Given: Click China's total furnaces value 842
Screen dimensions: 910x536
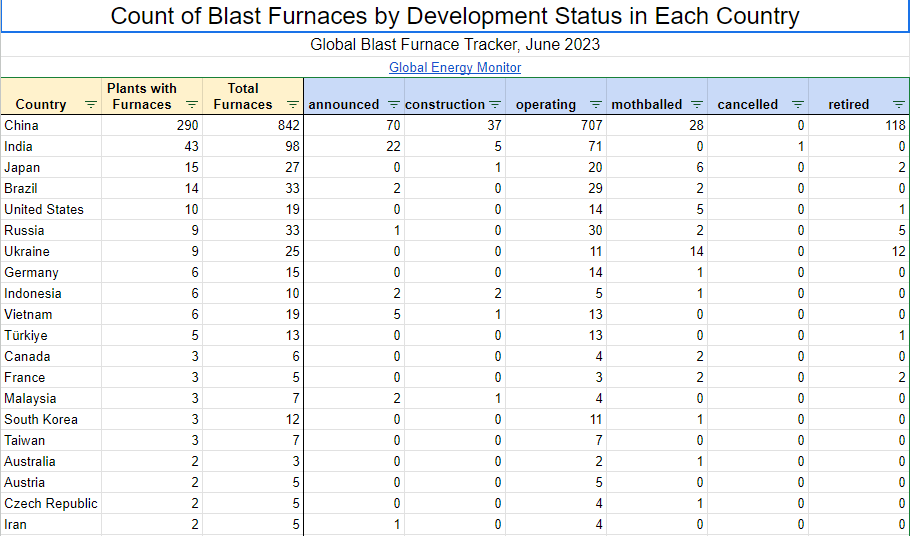Looking at the screenshot, I should (x=288, y=125).
